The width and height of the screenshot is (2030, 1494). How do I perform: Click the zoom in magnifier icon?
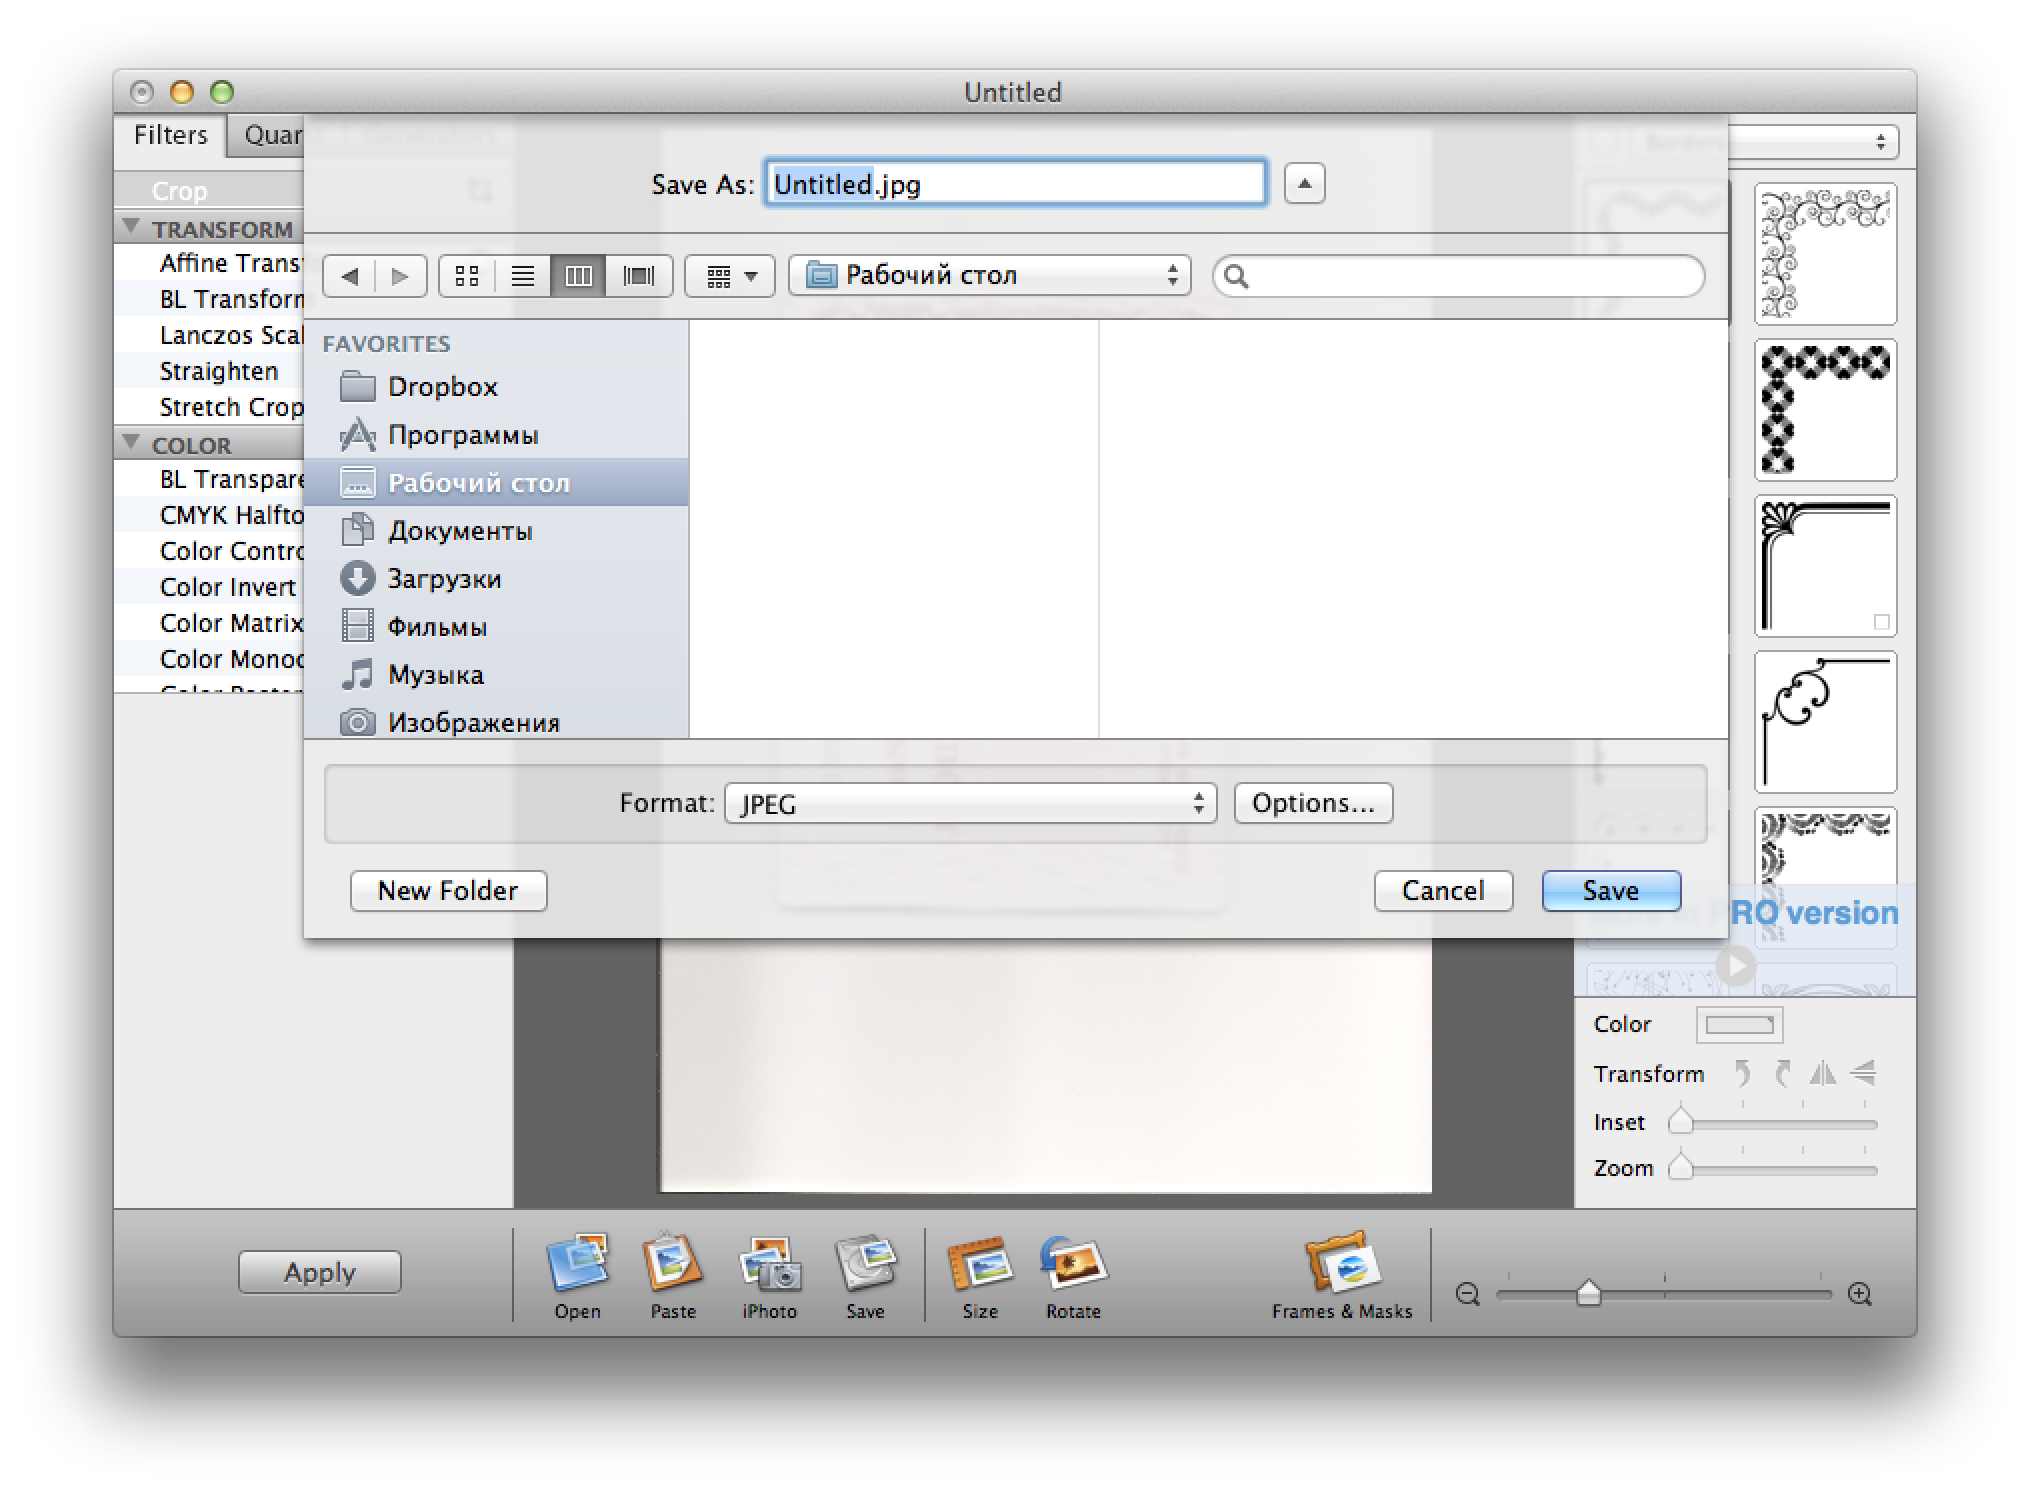(x=1859, y=1294)
